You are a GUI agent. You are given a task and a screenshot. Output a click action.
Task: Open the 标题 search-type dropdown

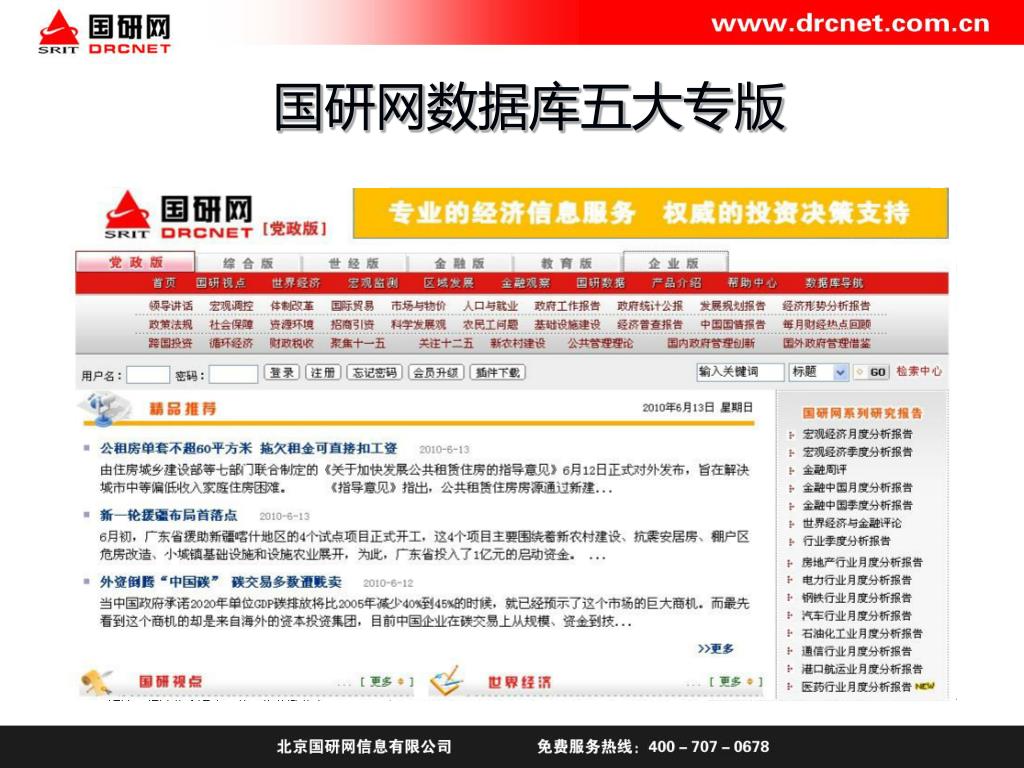point(819,372)
